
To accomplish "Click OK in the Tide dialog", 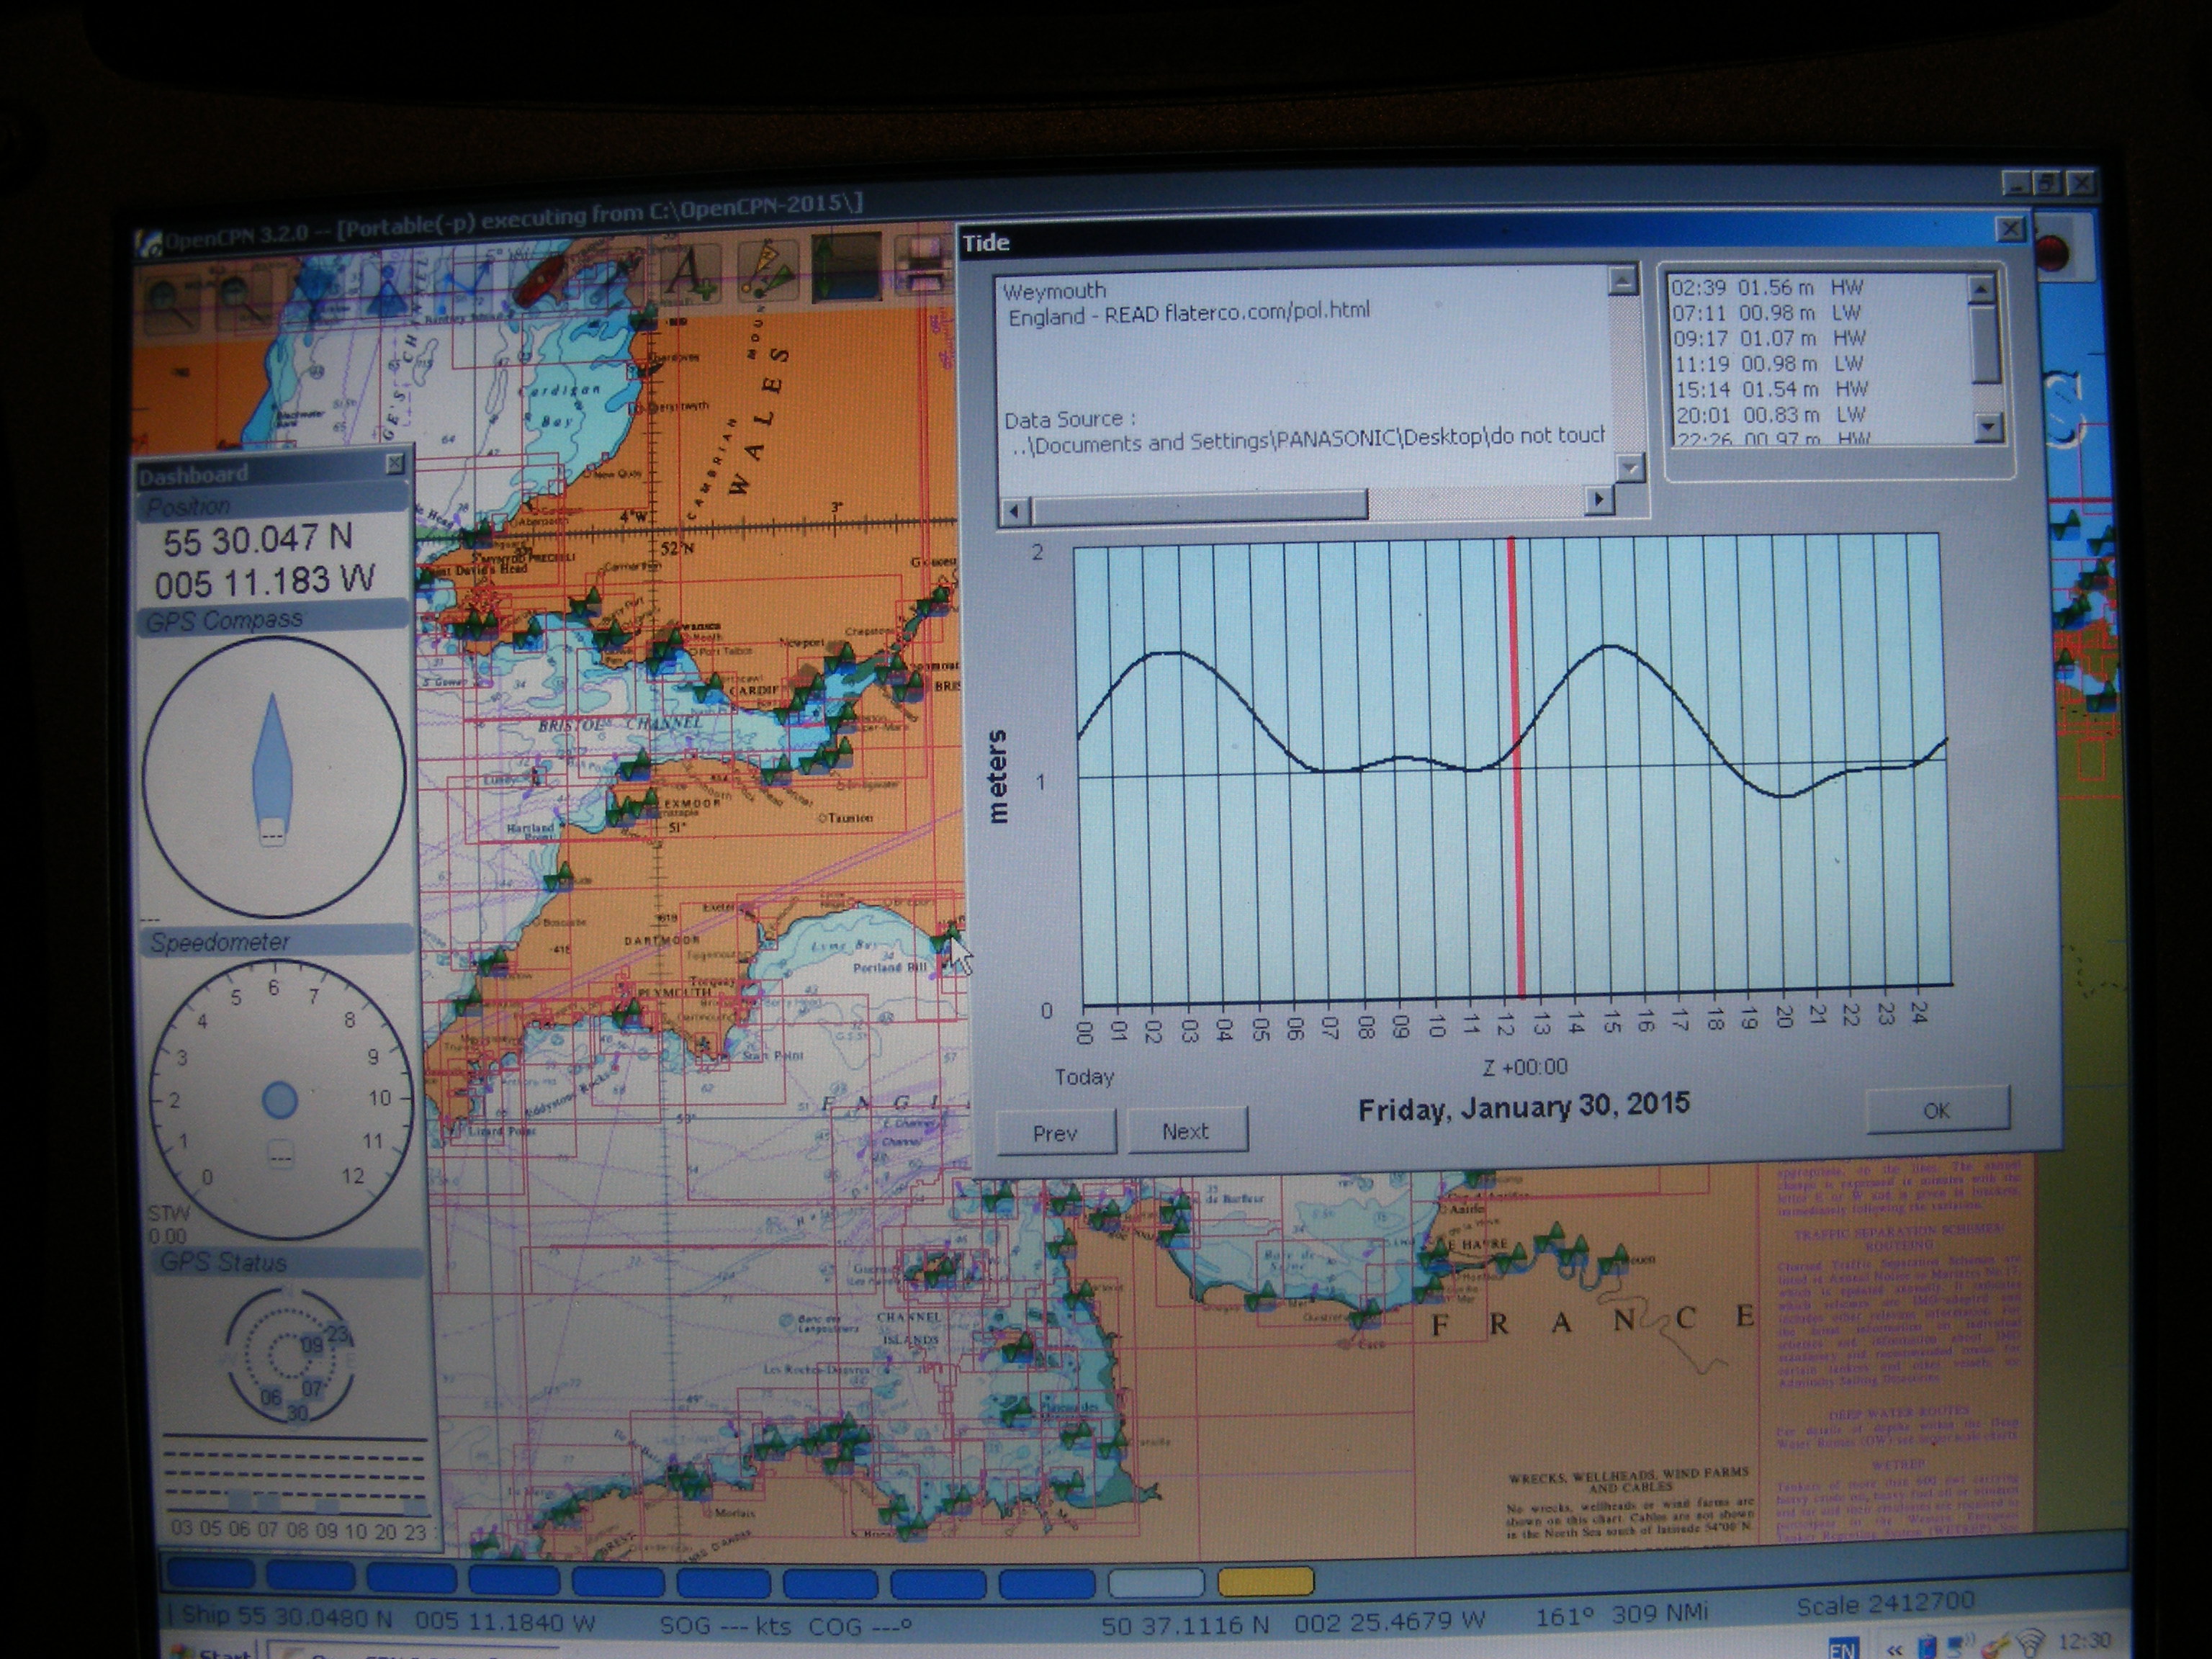I will (x=1936, y=1110).
